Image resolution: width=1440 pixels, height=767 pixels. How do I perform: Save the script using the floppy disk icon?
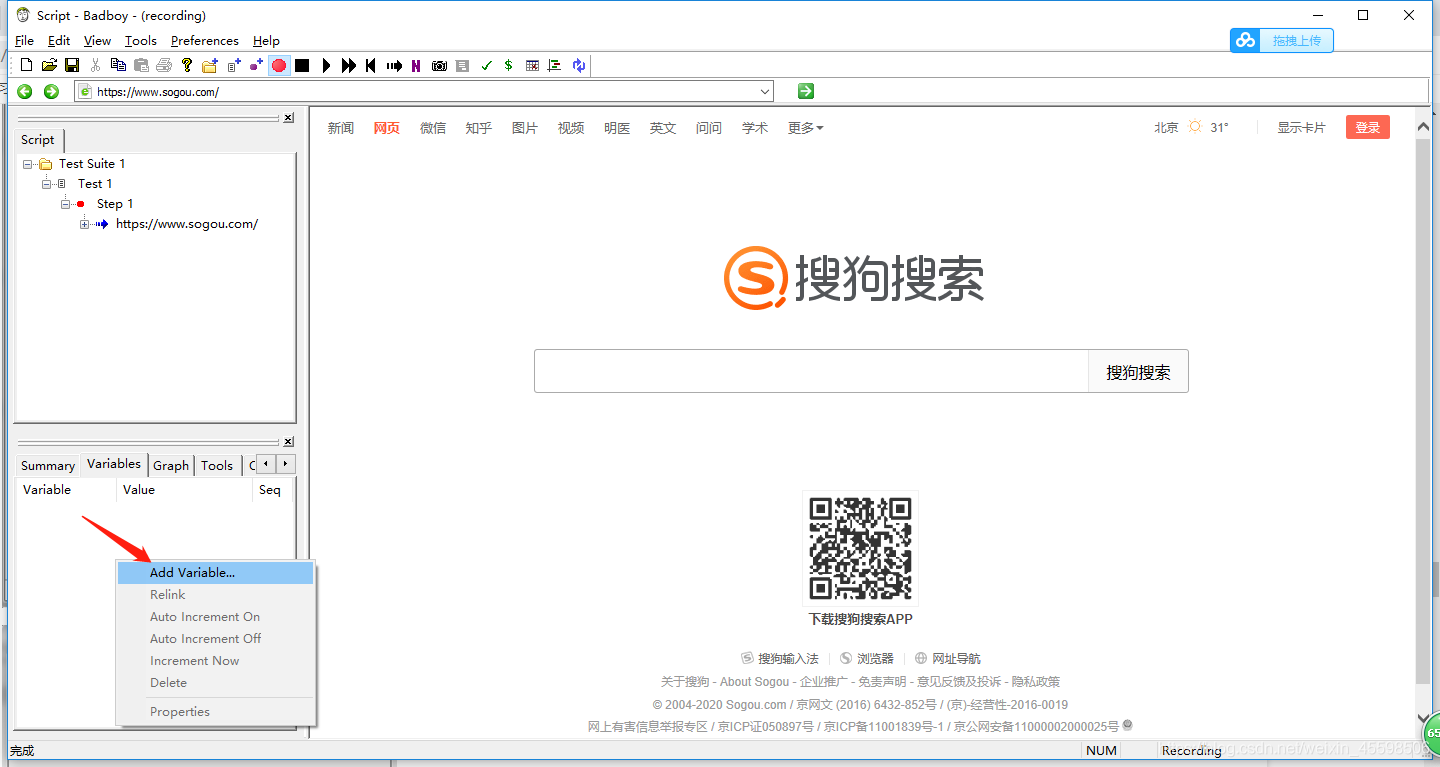72,65
